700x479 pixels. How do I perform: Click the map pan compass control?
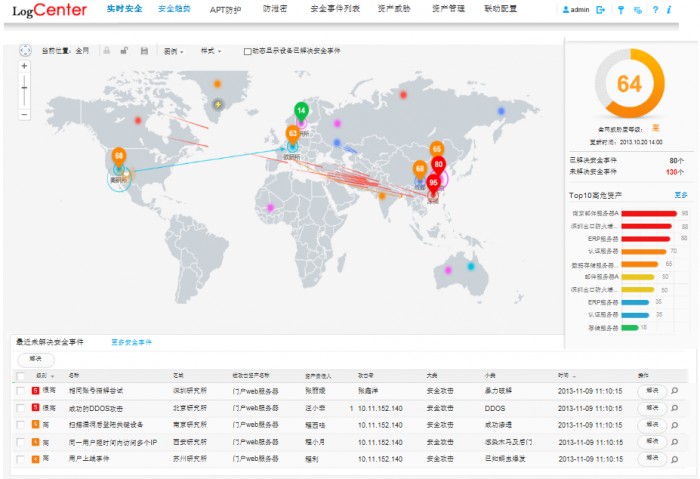25,50
